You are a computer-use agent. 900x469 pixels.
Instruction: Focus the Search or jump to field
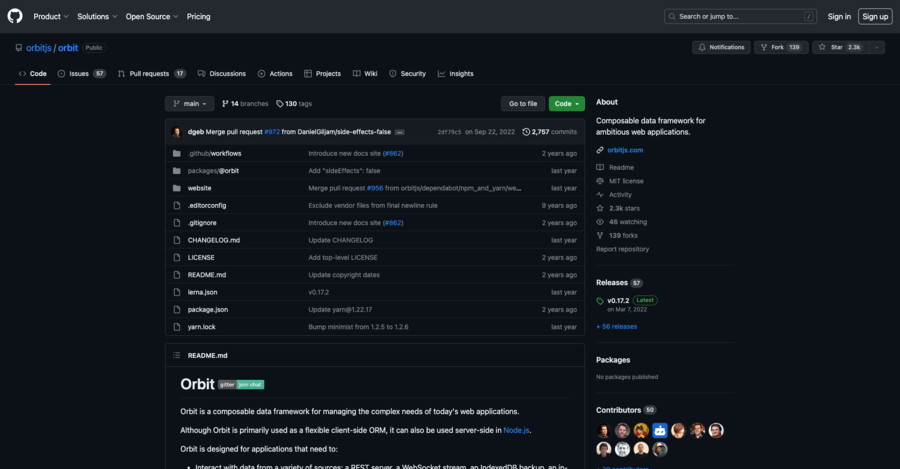[740, 17]
